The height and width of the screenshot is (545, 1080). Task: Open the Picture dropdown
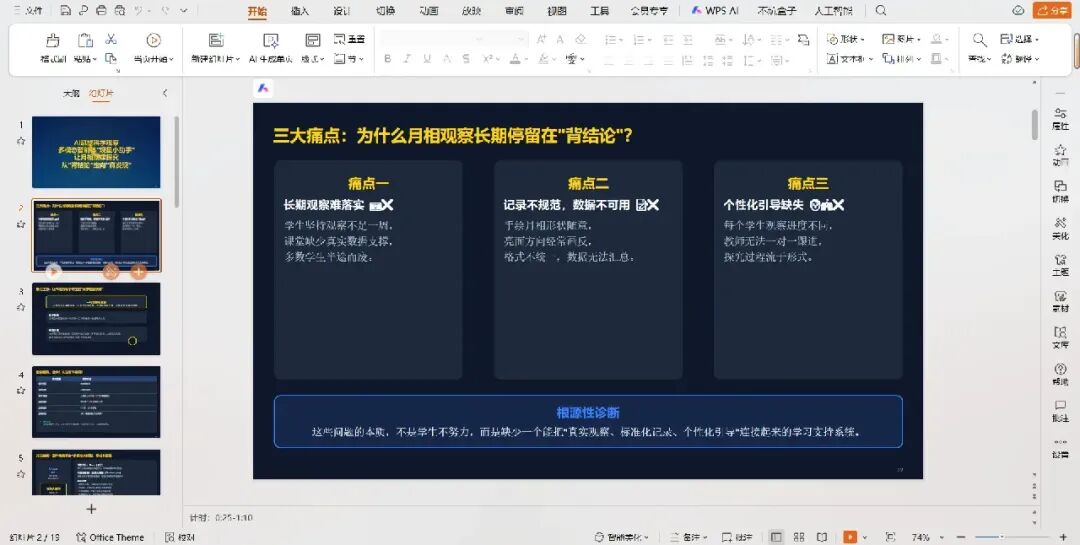[902, 39]
